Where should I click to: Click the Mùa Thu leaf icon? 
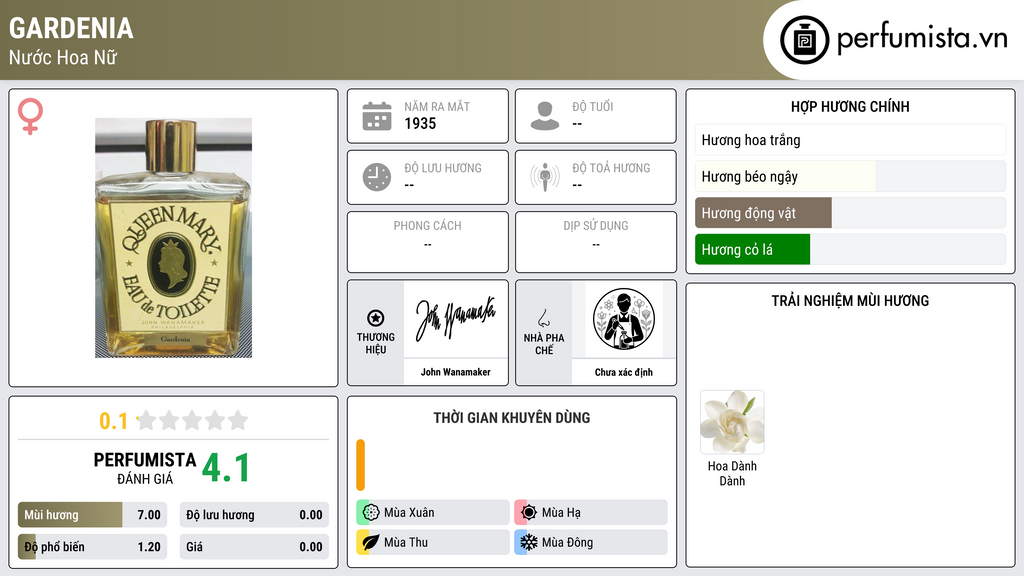pos(371,542)
